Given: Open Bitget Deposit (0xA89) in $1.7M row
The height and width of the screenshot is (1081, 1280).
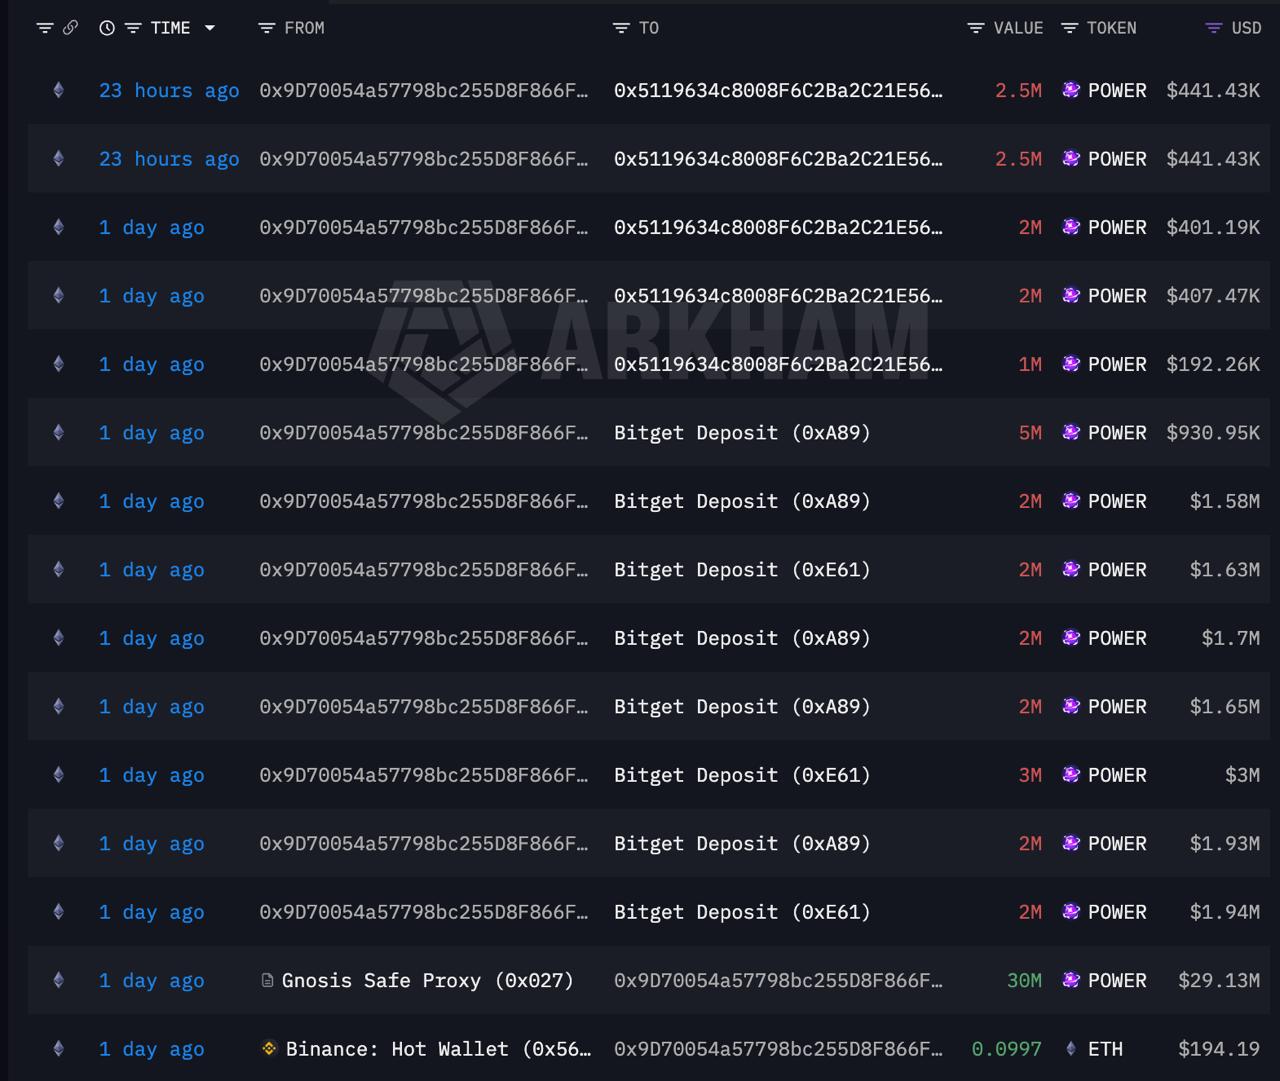Looking at the screenshot, I should [x=742, y=638].
